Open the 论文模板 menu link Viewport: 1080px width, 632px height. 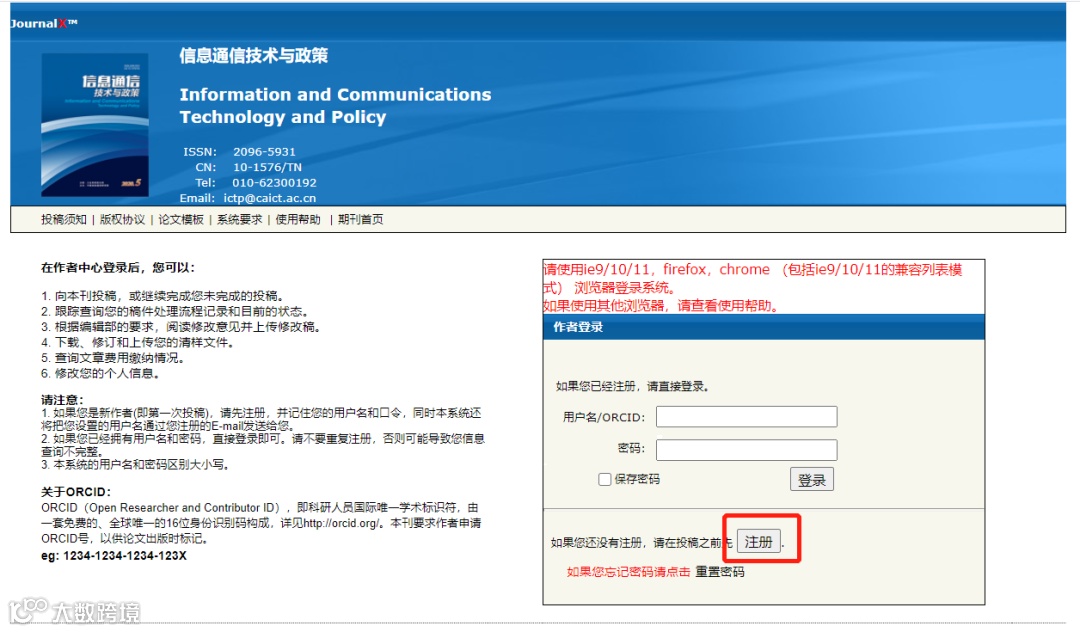181,220
